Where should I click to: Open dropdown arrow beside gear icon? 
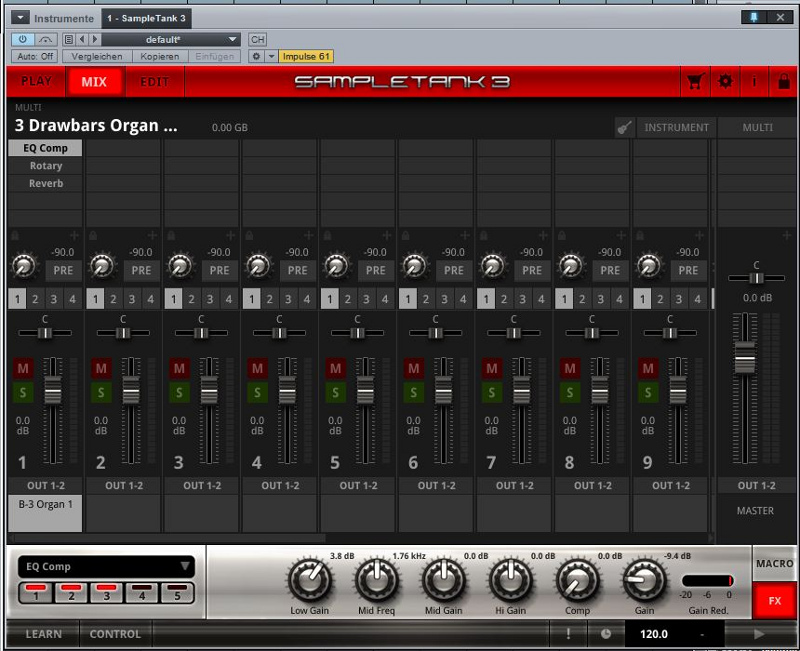[x=271, y=56]
